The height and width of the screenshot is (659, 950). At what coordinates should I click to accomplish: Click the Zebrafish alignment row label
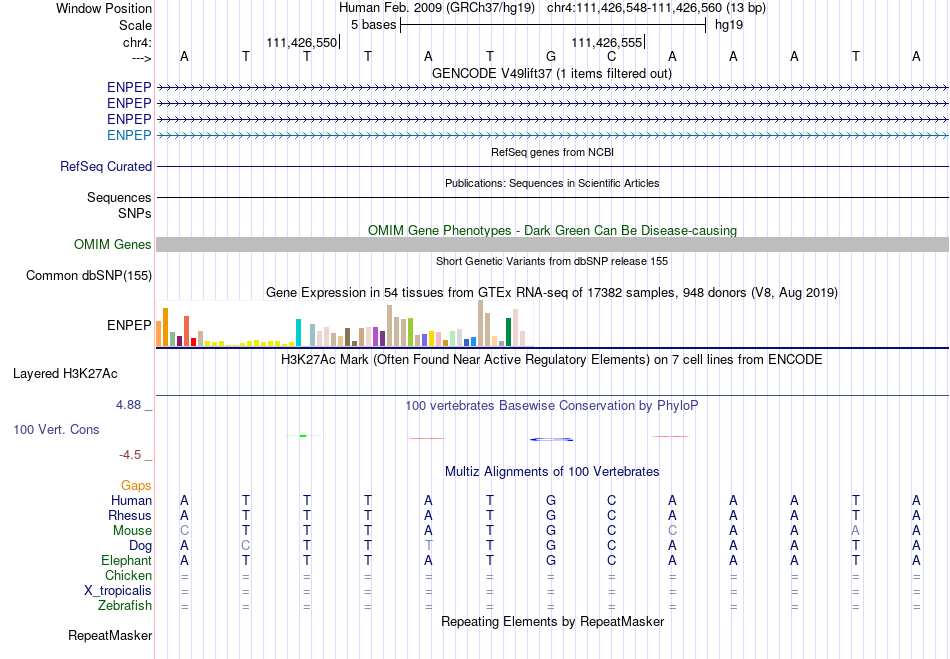[x=125, y=605]
